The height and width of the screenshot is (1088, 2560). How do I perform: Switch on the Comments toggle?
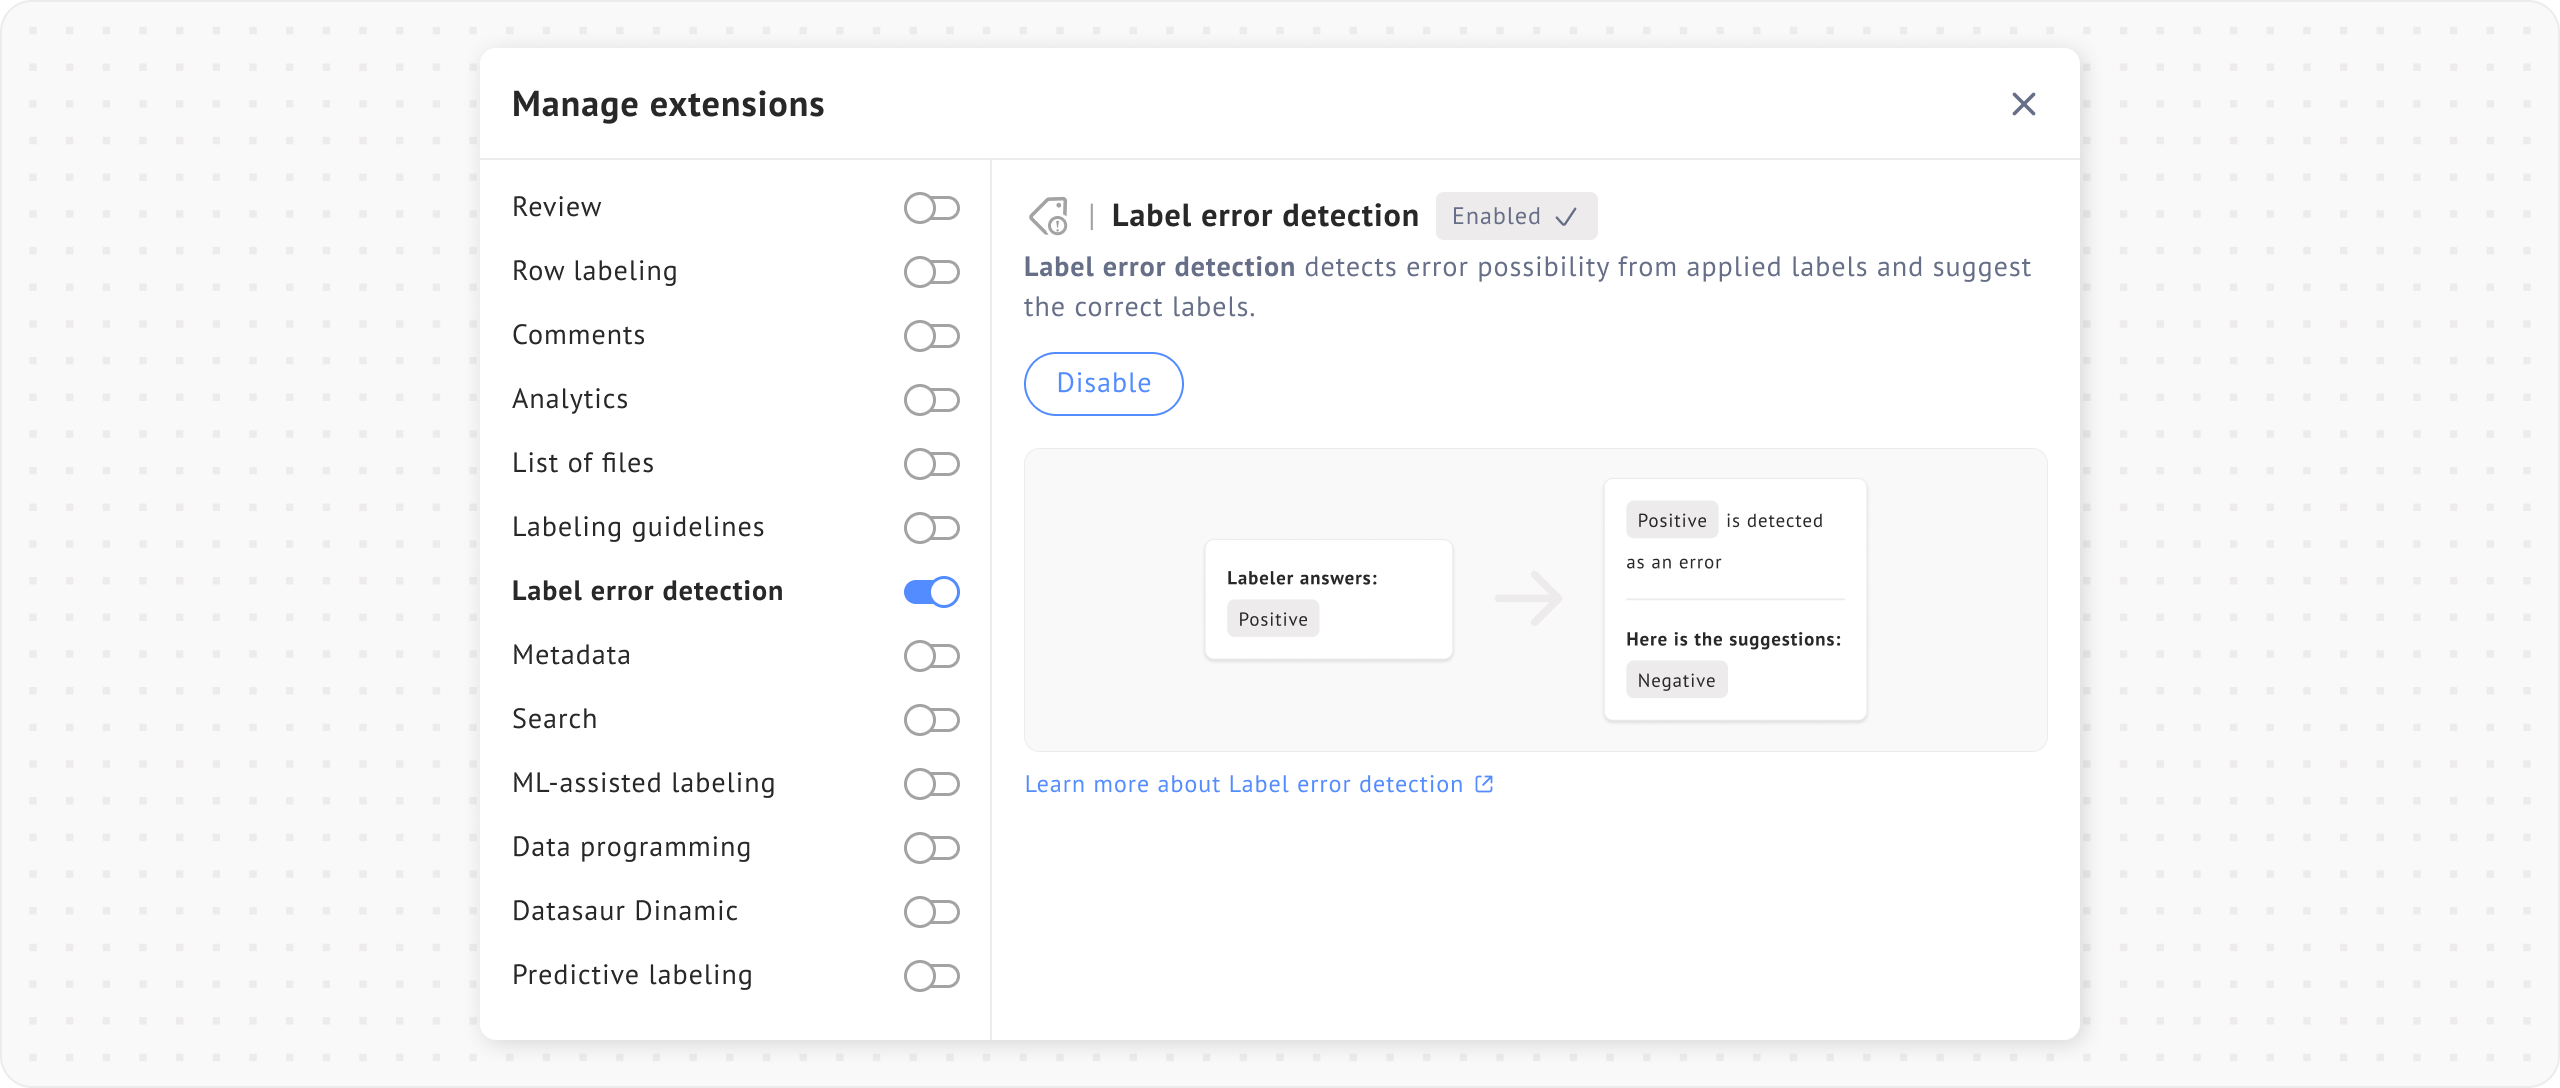click(x=931, y=336)
